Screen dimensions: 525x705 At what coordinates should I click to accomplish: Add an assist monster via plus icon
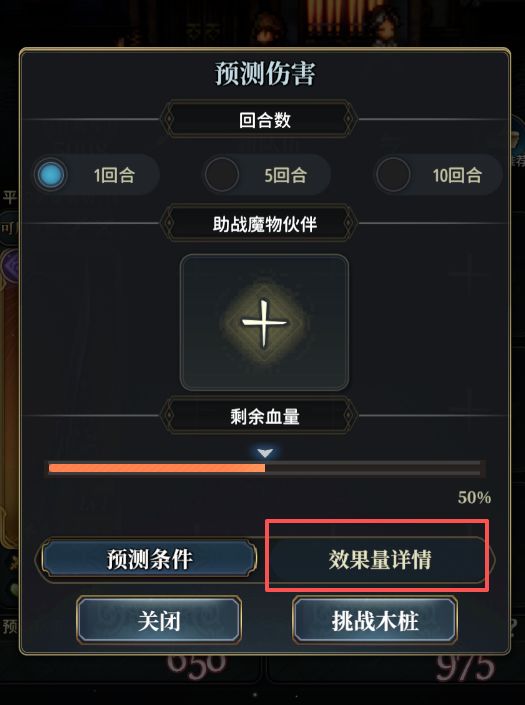coord(264,322)
